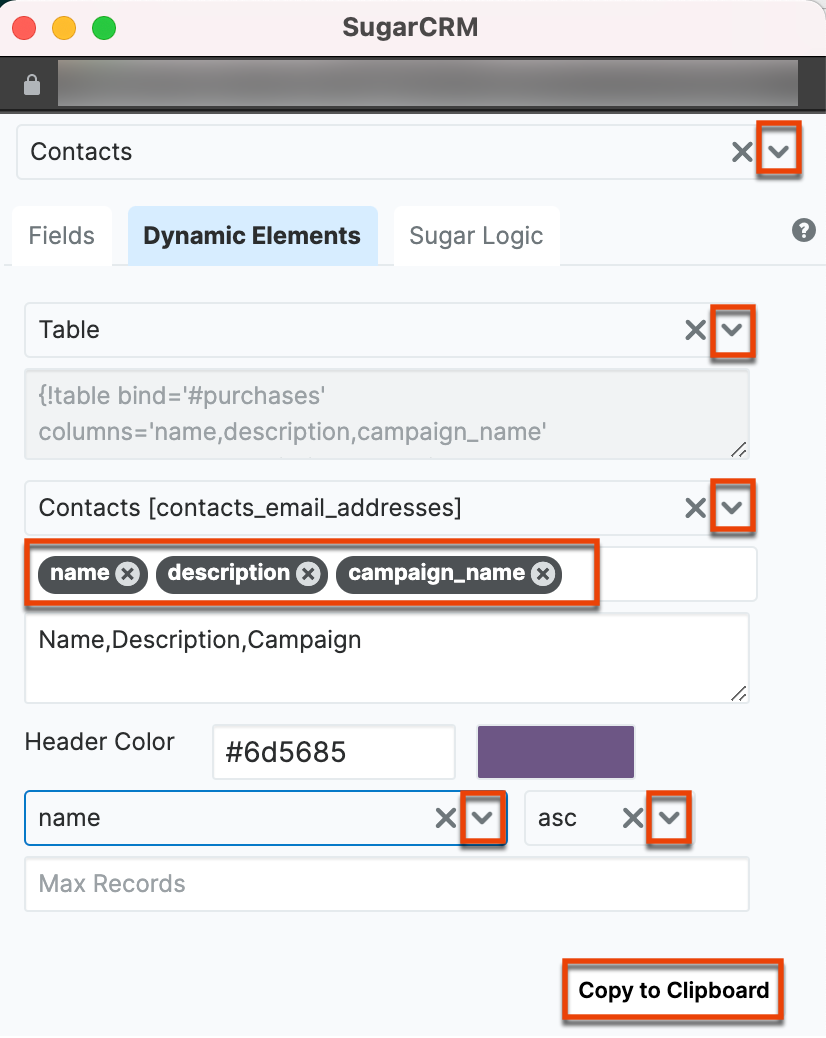Switch to the Sugar Logic tab
Viewport: 826px width, 1038px height.
(476, 235)
